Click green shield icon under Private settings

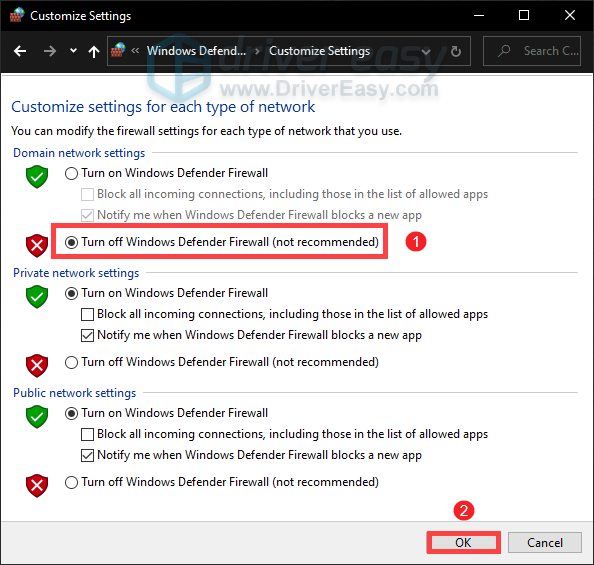(x=37, y=297)
